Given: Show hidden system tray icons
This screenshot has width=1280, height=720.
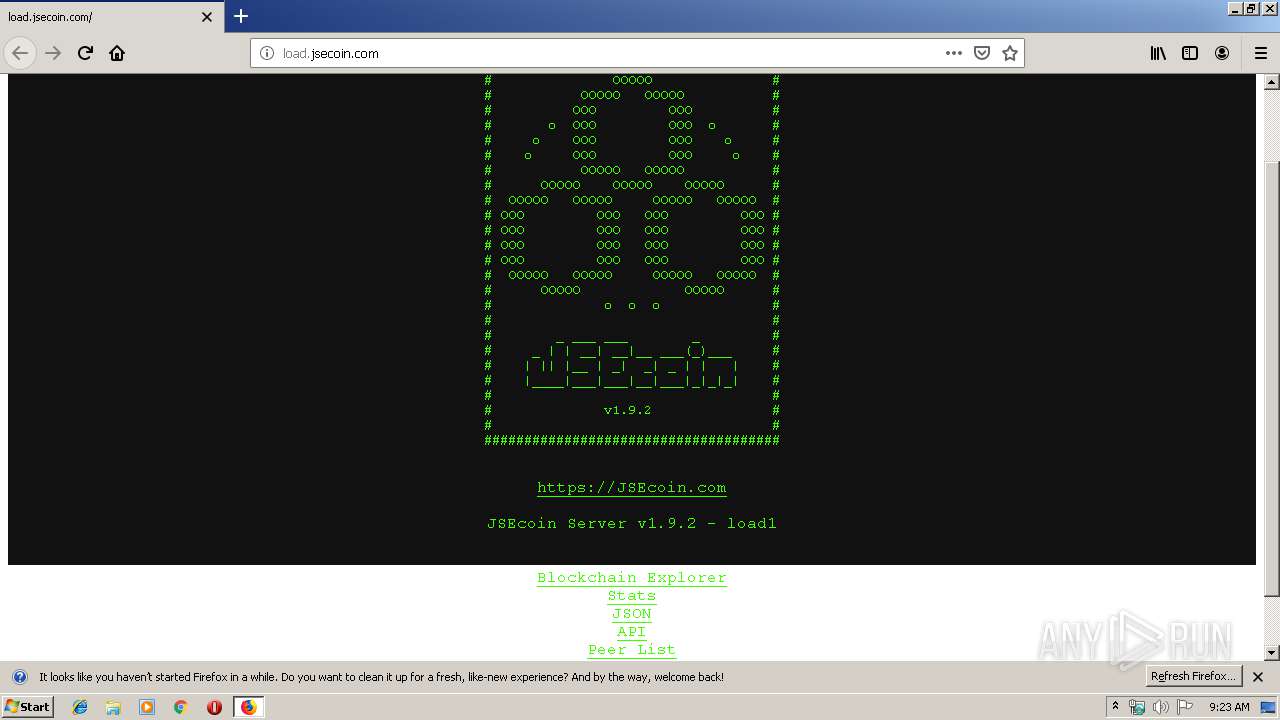Looking at the screenshot, I should point(1115,706).
